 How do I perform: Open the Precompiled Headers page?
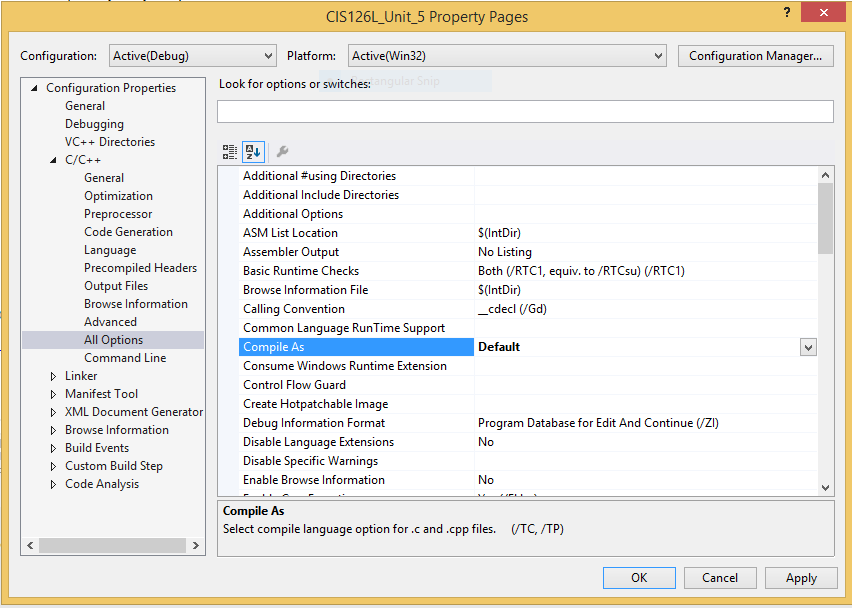pos(140,268)
